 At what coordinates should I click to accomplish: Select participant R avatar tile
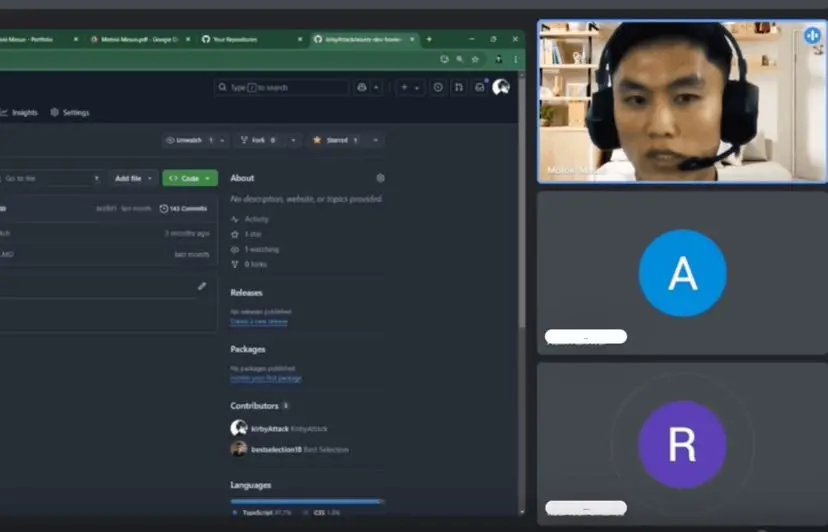[x=682, y=444]
